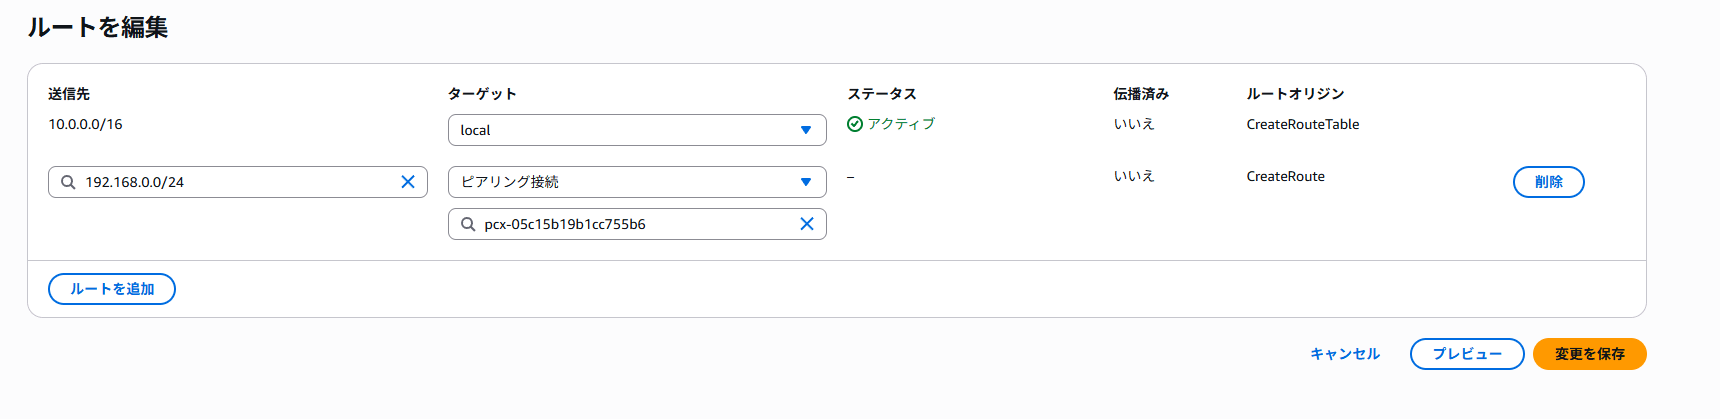Screen dimensions: 1720x419
Task: Focus the pcx-05c15b19b1cc755b6 peering input
Action: (x=637, y=224)
